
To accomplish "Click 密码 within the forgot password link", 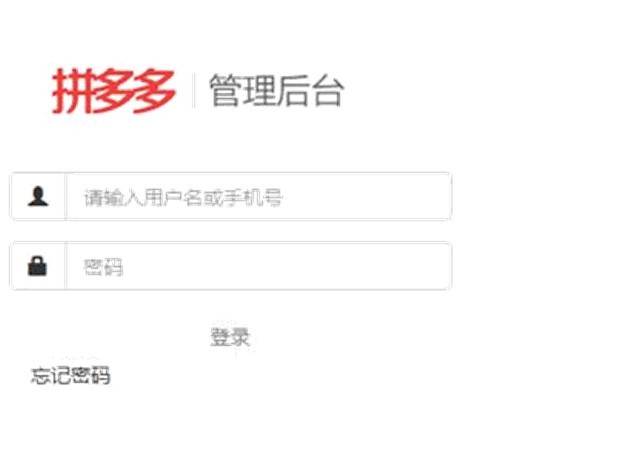I will tap(91, 376).
